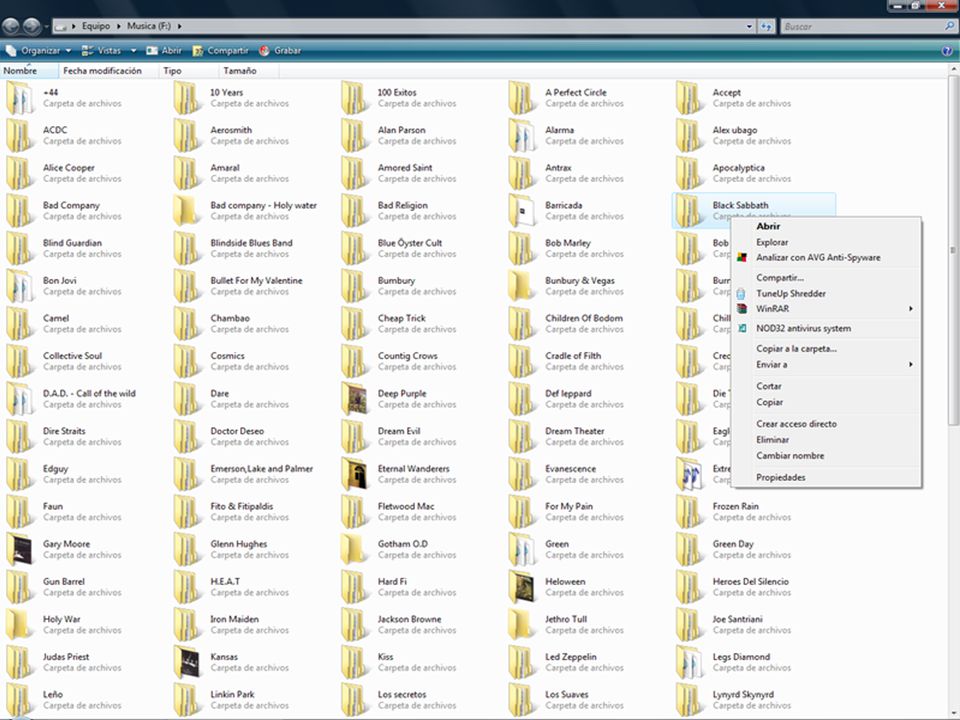This screenshot has width=960, height=720.
Task: Select the Gotham O.D folder icon
Action: coord(354,550)
